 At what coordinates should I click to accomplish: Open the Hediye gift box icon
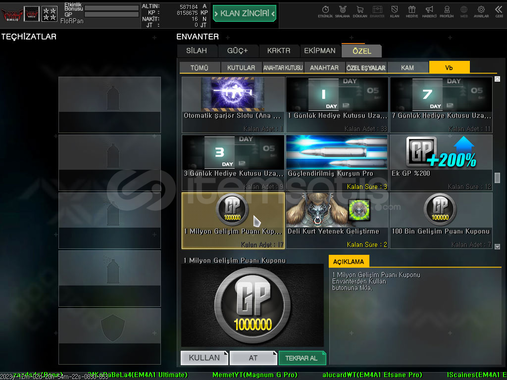click(412, 12)
